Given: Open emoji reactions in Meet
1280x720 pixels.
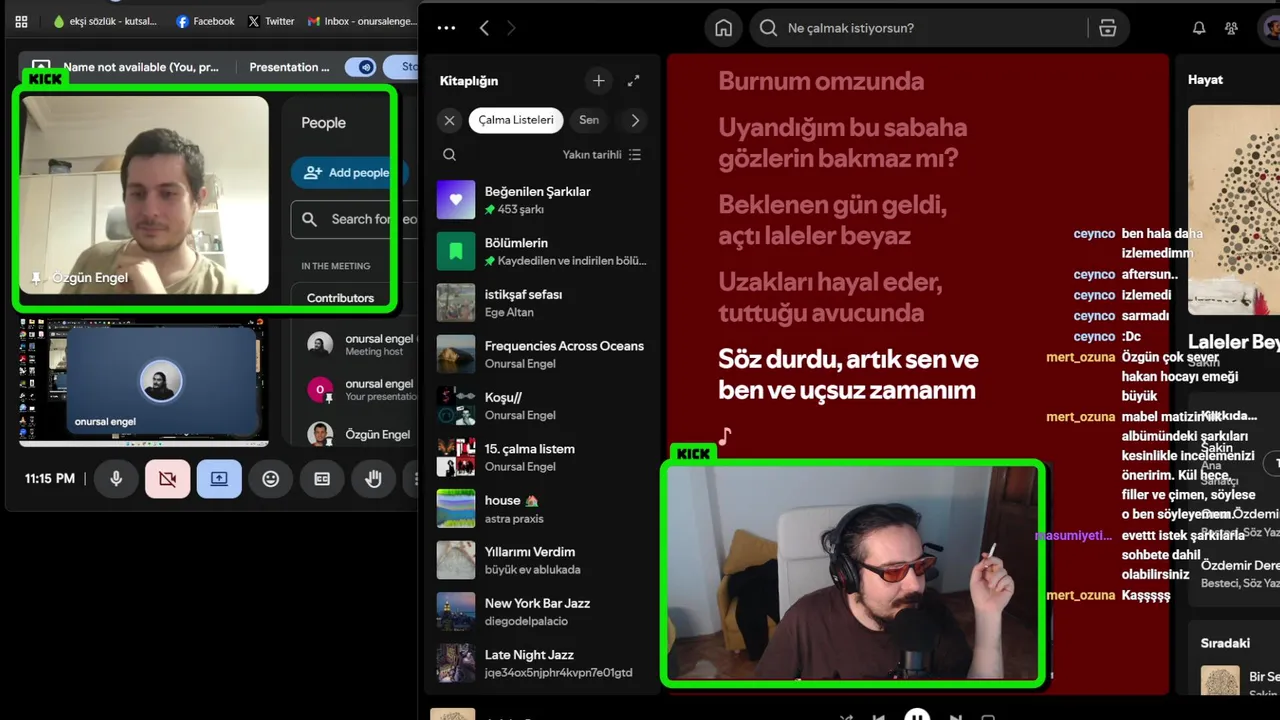Looking at the screenshot, I should click(x=270, y=479).
